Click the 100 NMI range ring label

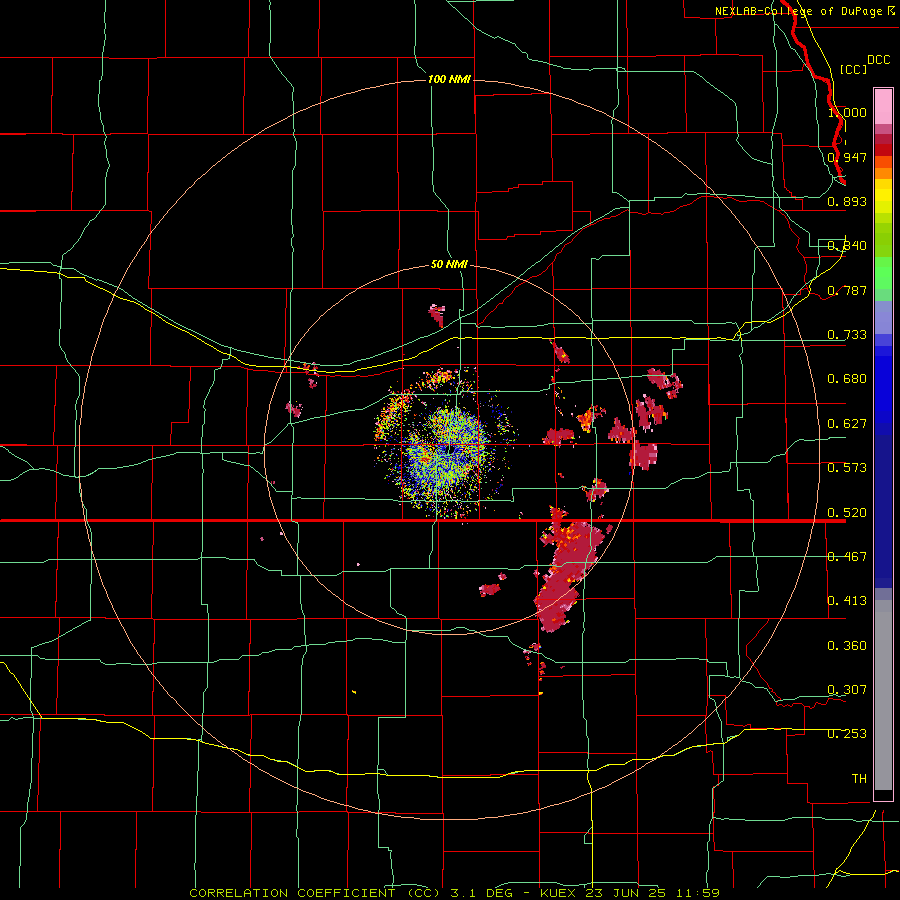point(449,79)
